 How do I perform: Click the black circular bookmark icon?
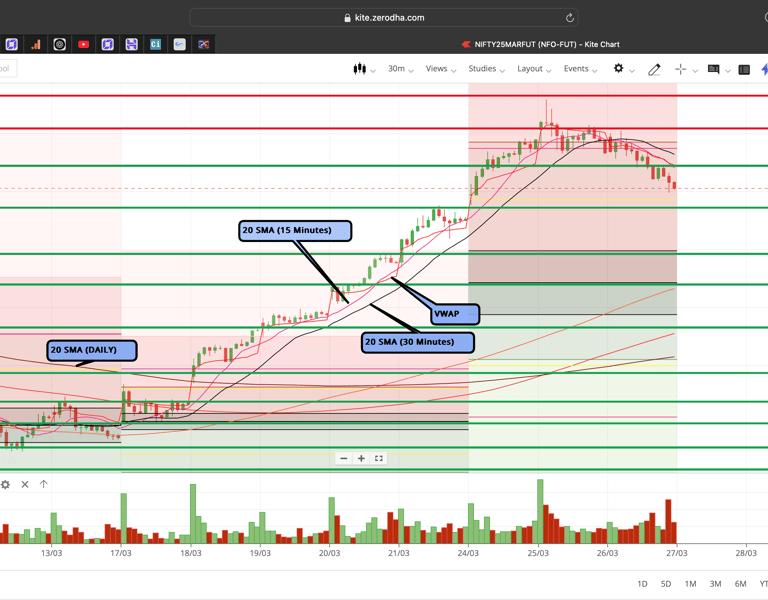60,45
